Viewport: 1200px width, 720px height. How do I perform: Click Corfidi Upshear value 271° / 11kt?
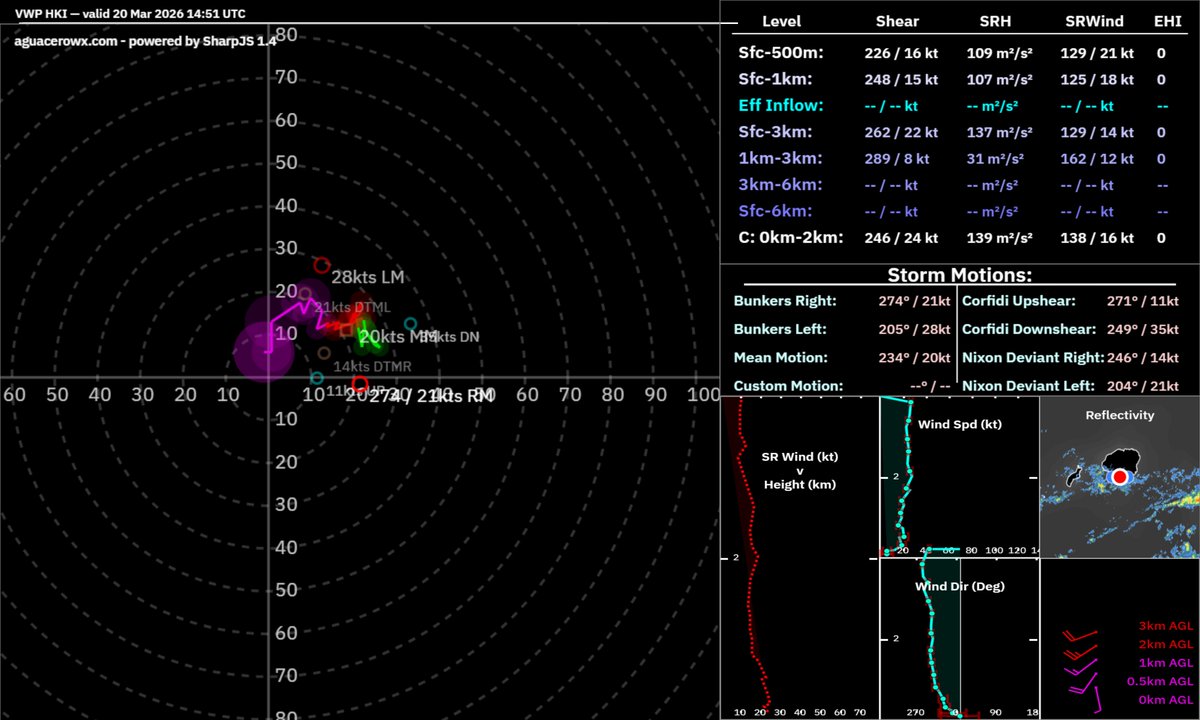pos(1144,300)
